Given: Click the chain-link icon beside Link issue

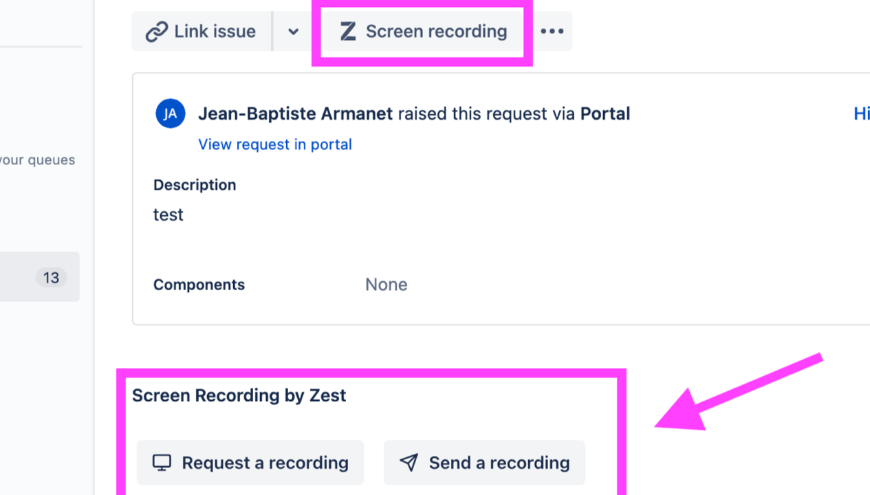Looking at the screenshot, I should (156, 32).
